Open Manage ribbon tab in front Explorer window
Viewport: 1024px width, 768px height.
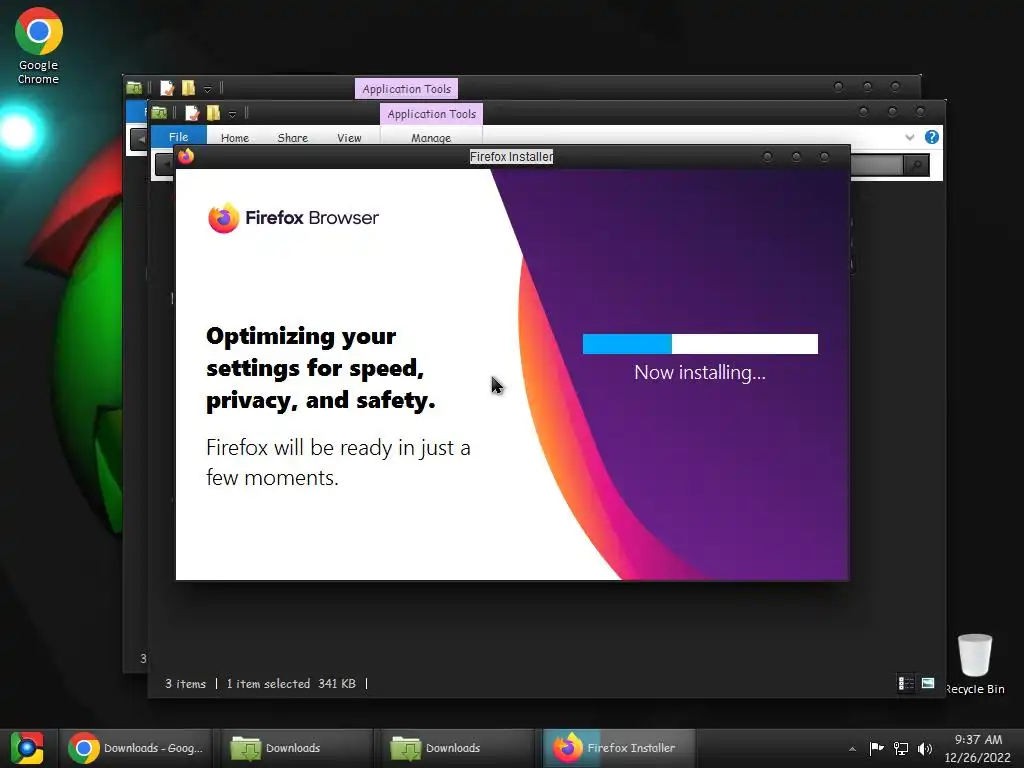click(431, 138)
